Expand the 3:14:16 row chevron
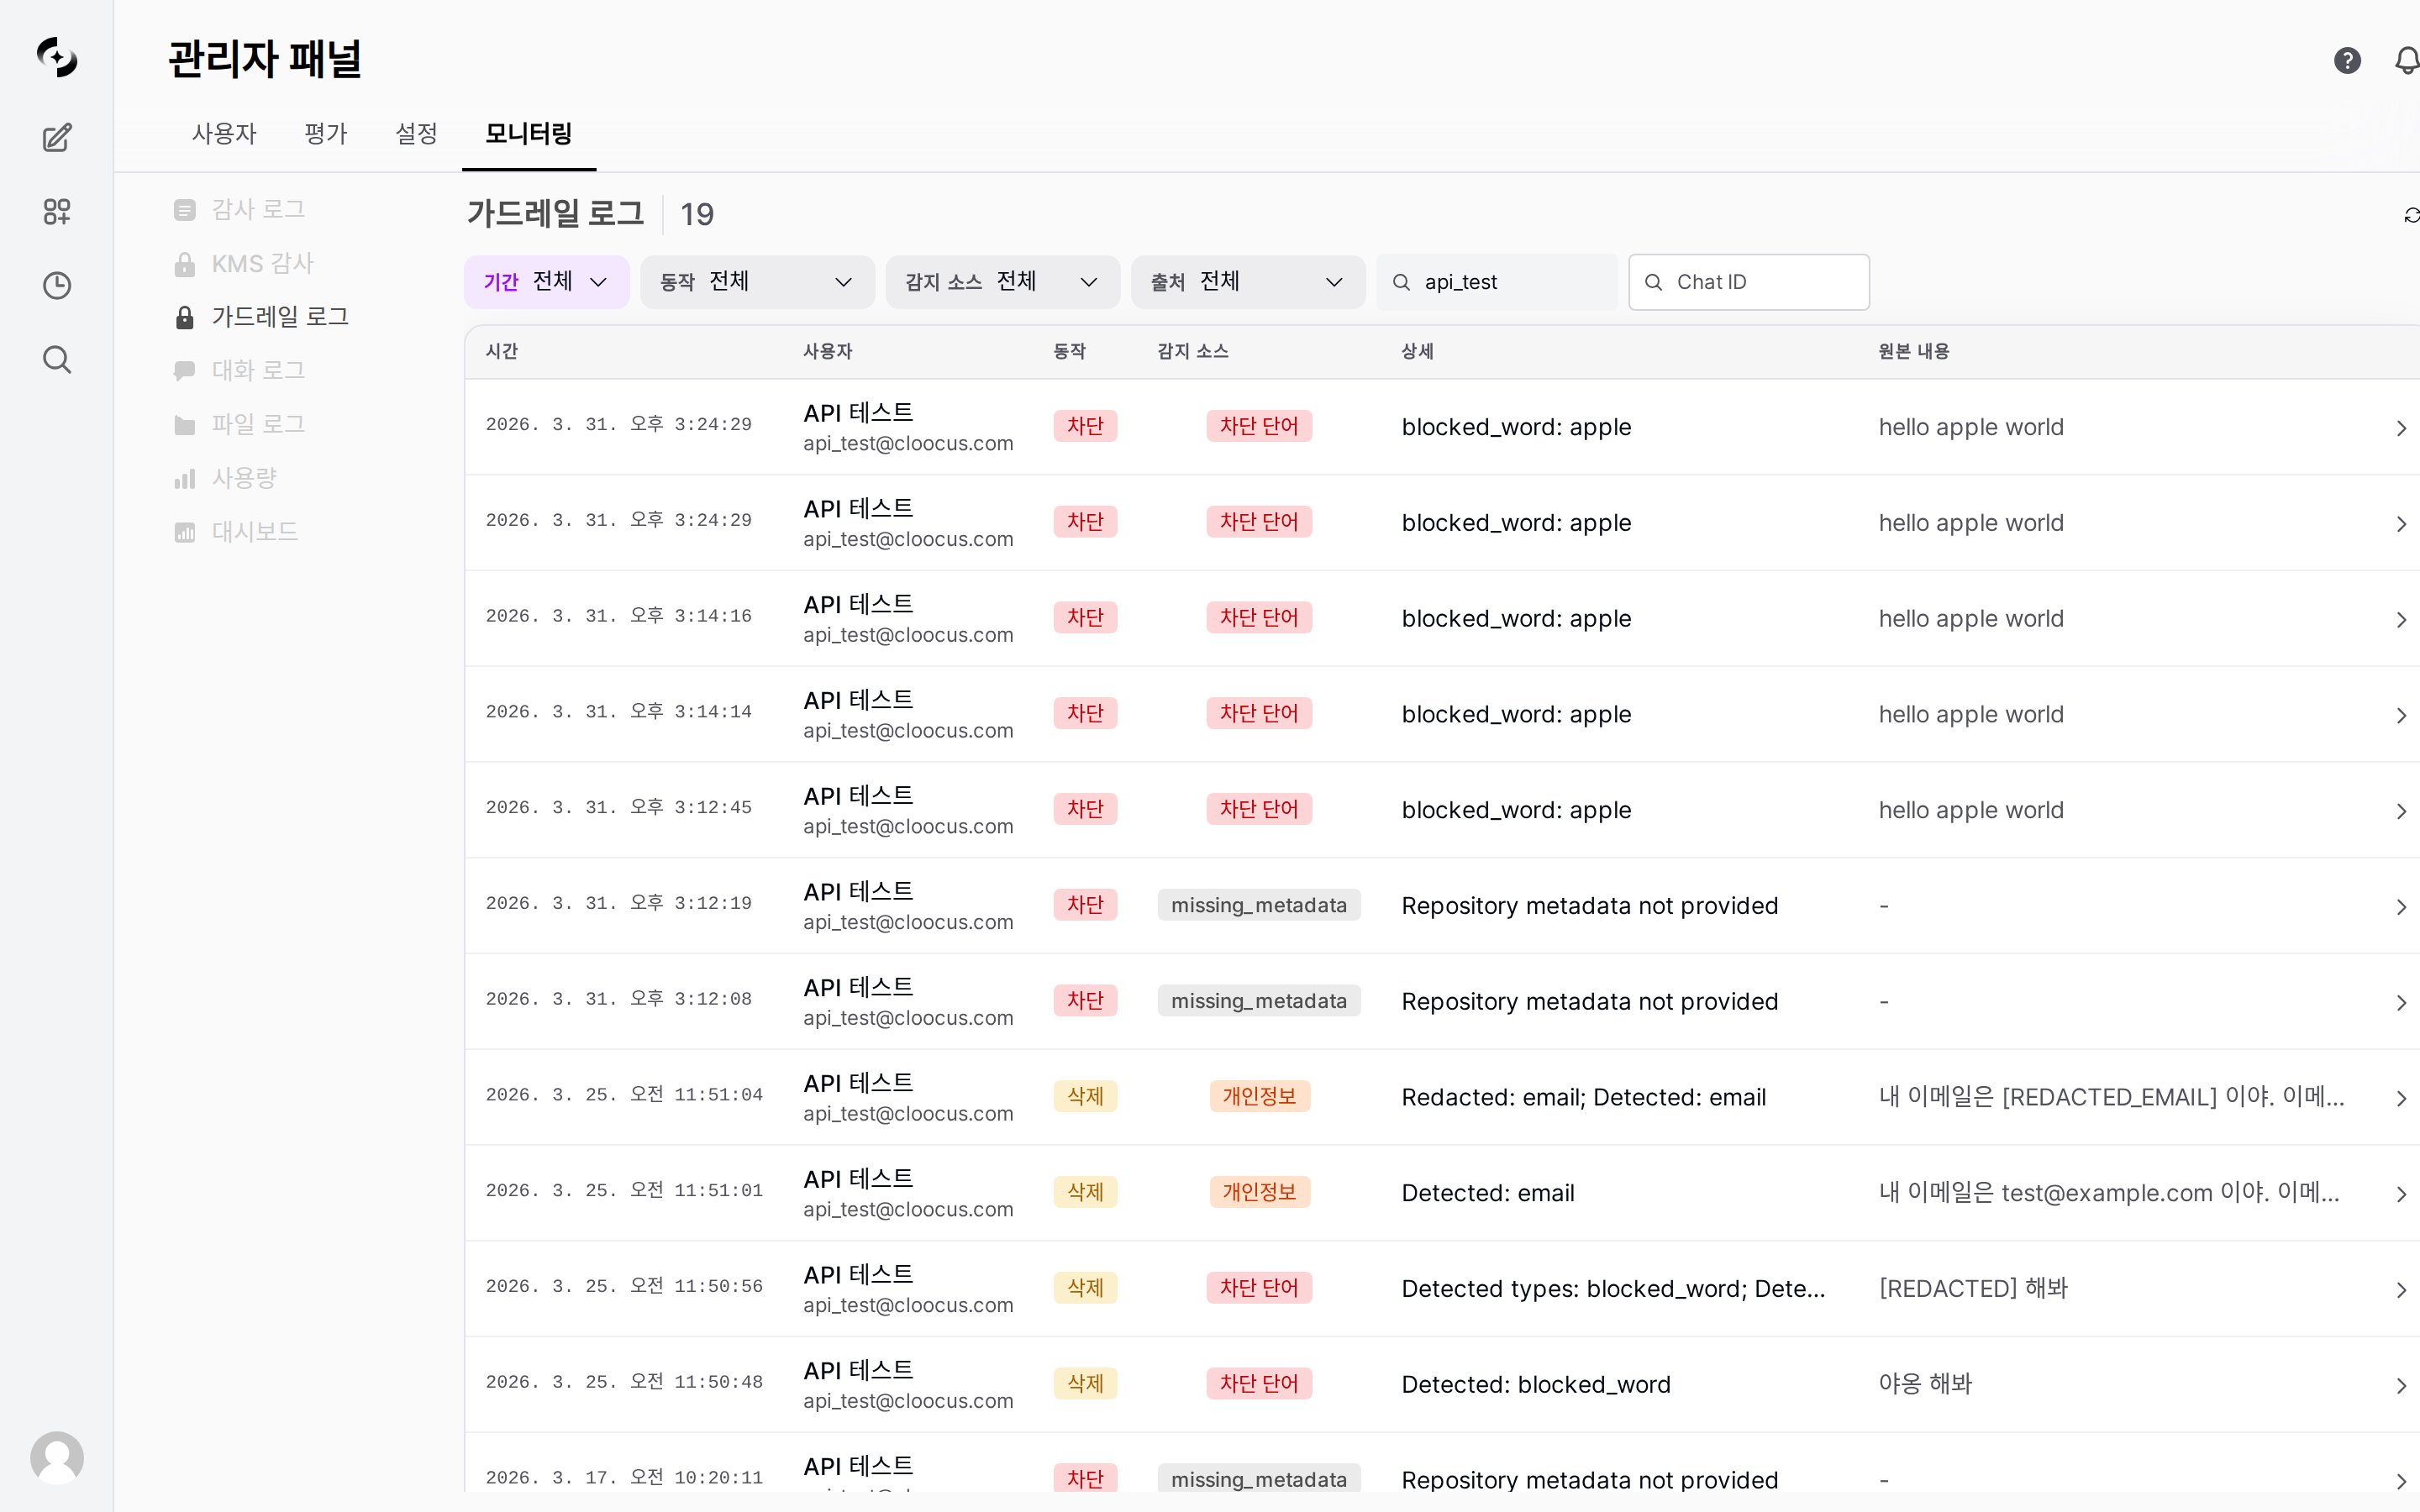This screenshot has width=2420, height=1512. point(2401,620)
